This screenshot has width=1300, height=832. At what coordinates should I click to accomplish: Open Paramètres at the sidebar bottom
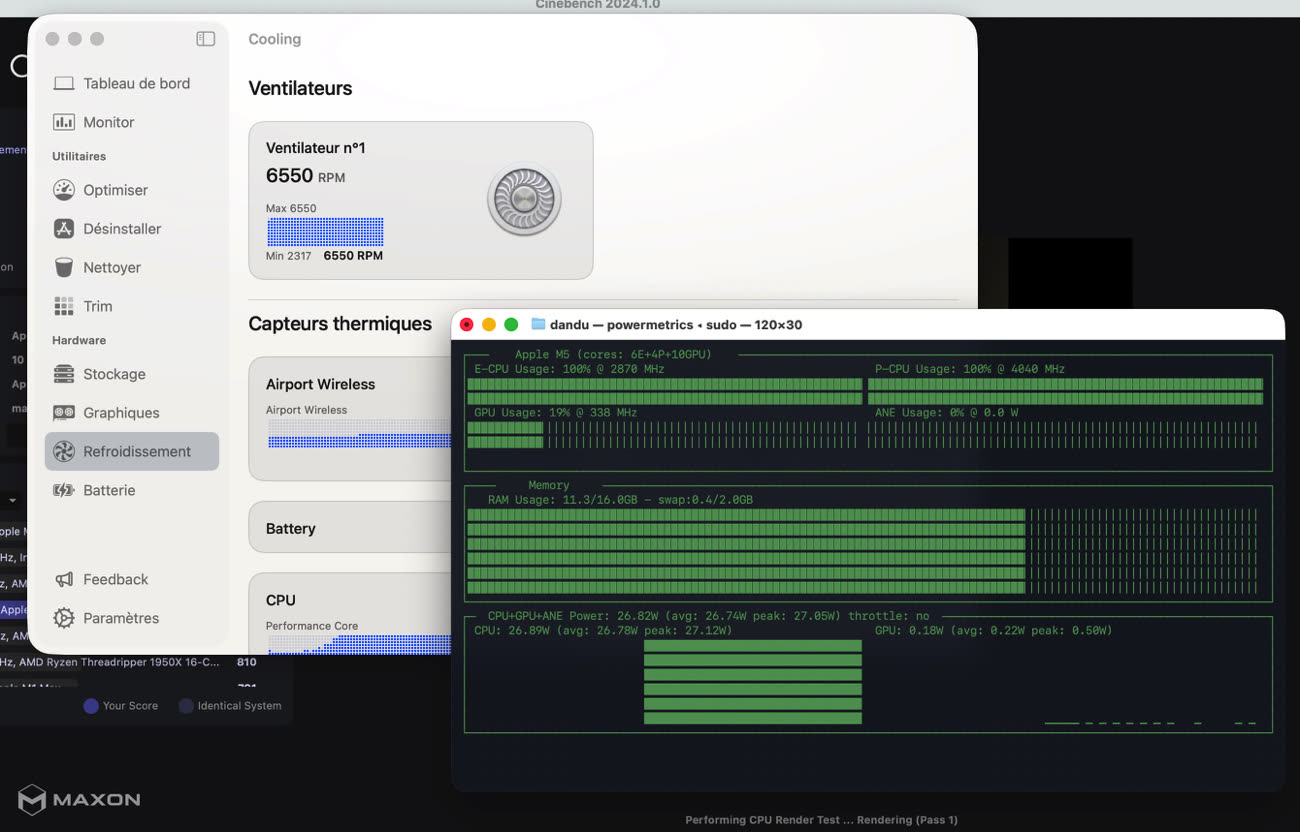pos(120,618)
